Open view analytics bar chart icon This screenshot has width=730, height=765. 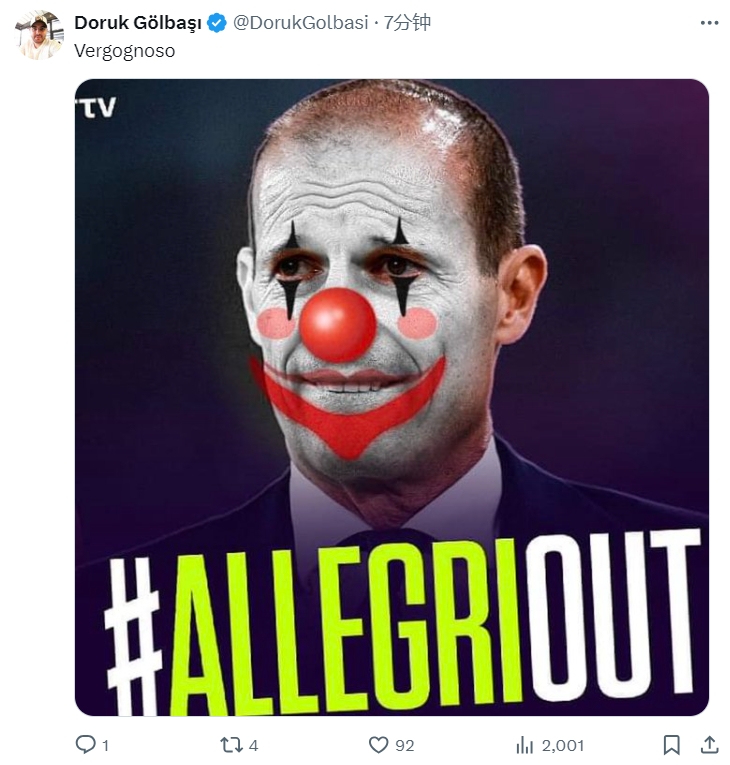525,745
